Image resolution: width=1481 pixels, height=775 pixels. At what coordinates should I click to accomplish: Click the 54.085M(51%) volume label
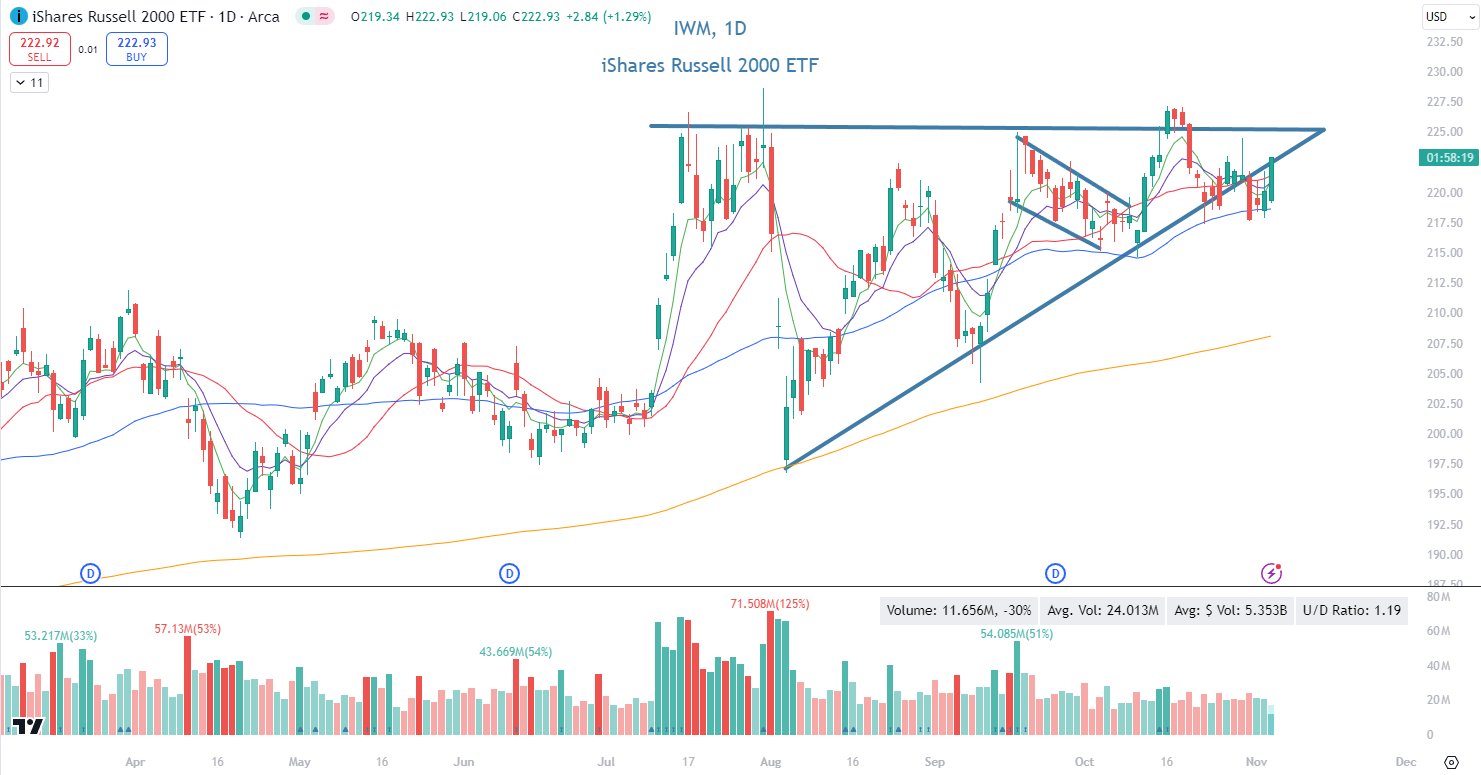(x=1017, y=634)
